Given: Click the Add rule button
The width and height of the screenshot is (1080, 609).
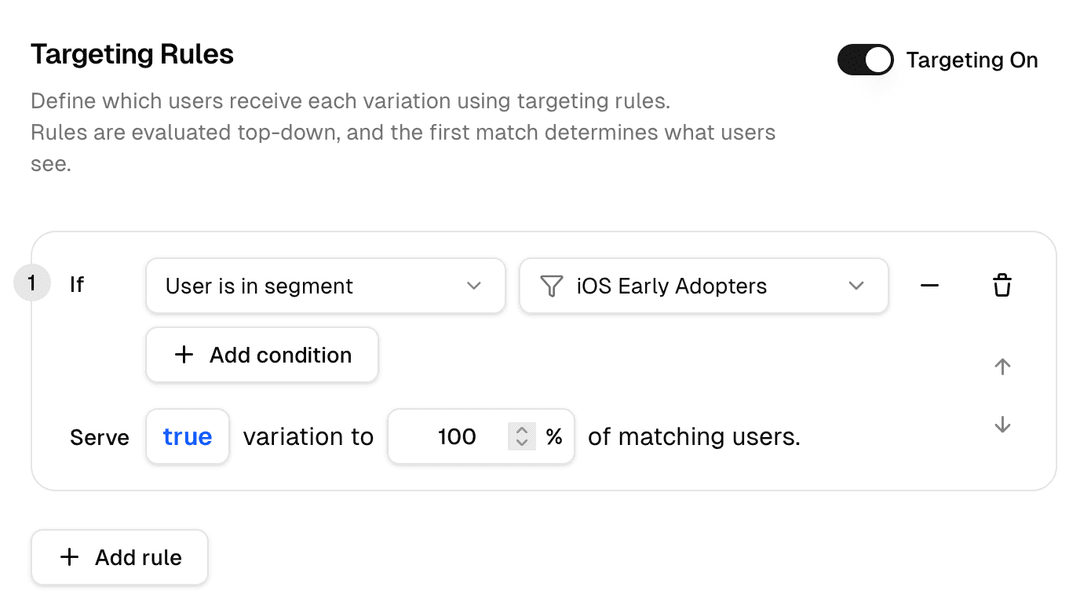Looking at the screenshot, I should pyautogui.click(x=119, y=557).
